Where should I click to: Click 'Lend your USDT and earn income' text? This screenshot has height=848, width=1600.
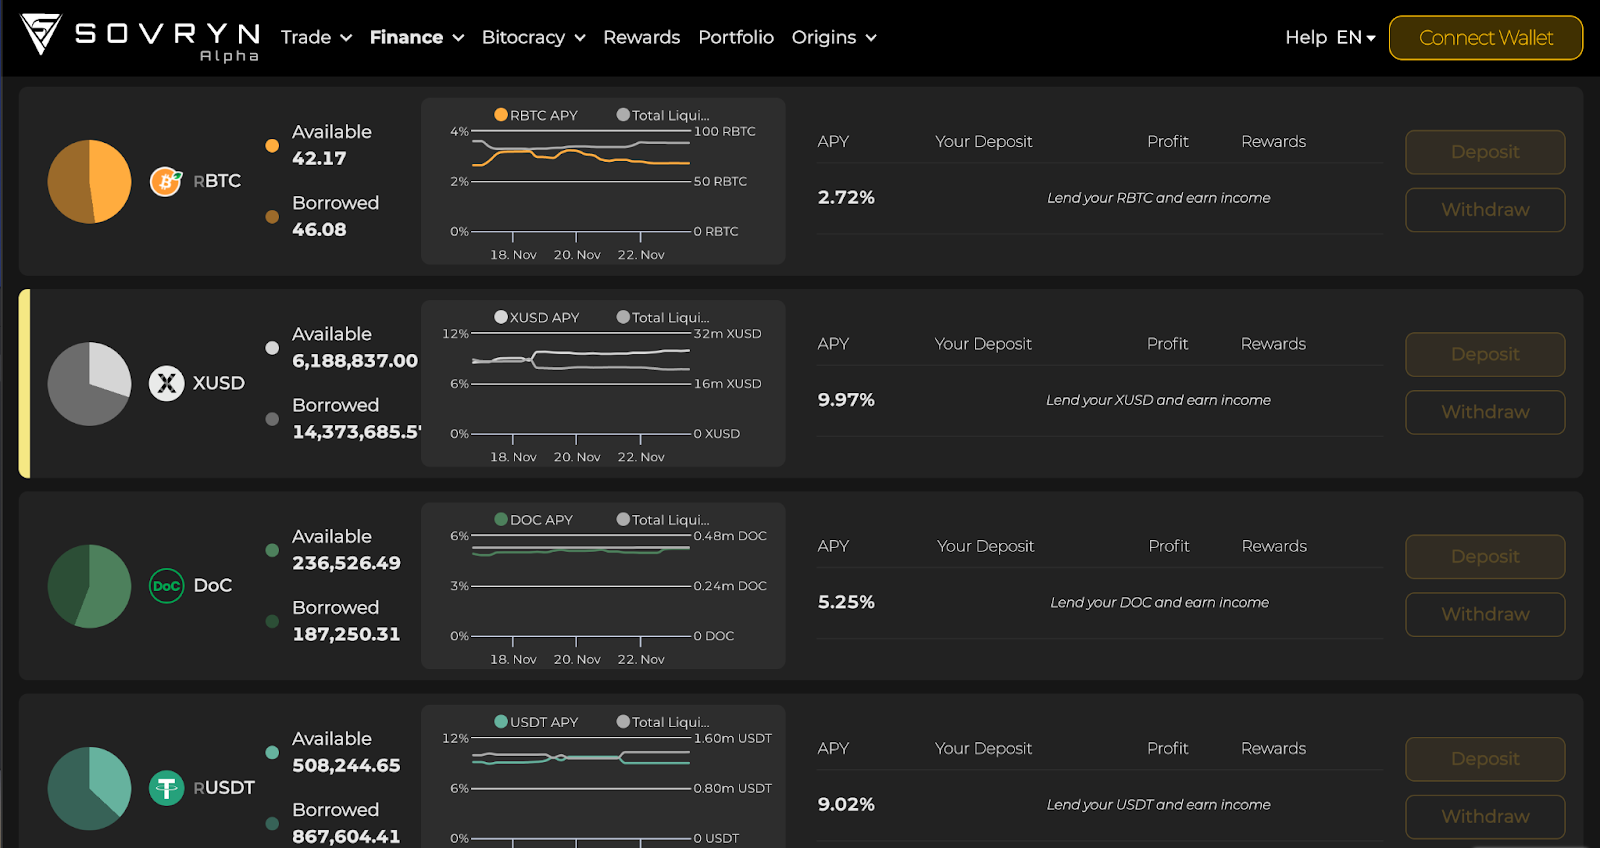(1159, 804)
